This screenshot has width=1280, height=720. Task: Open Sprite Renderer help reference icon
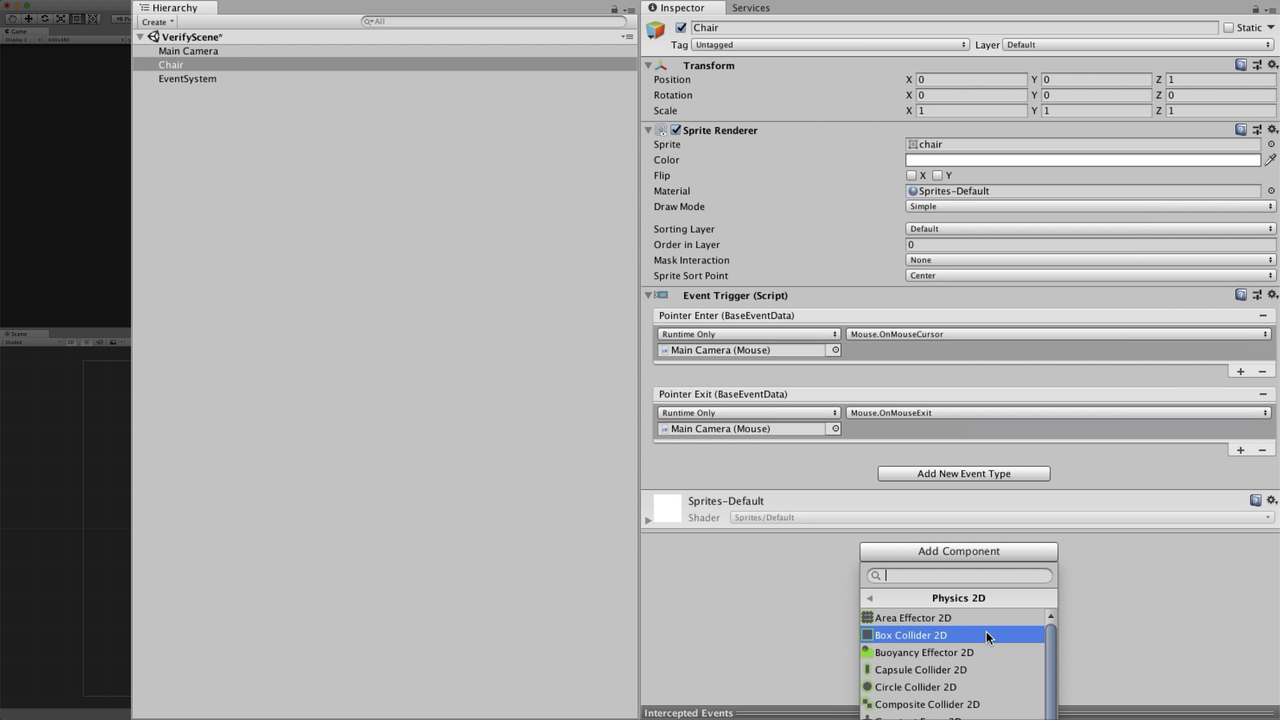1241,130
